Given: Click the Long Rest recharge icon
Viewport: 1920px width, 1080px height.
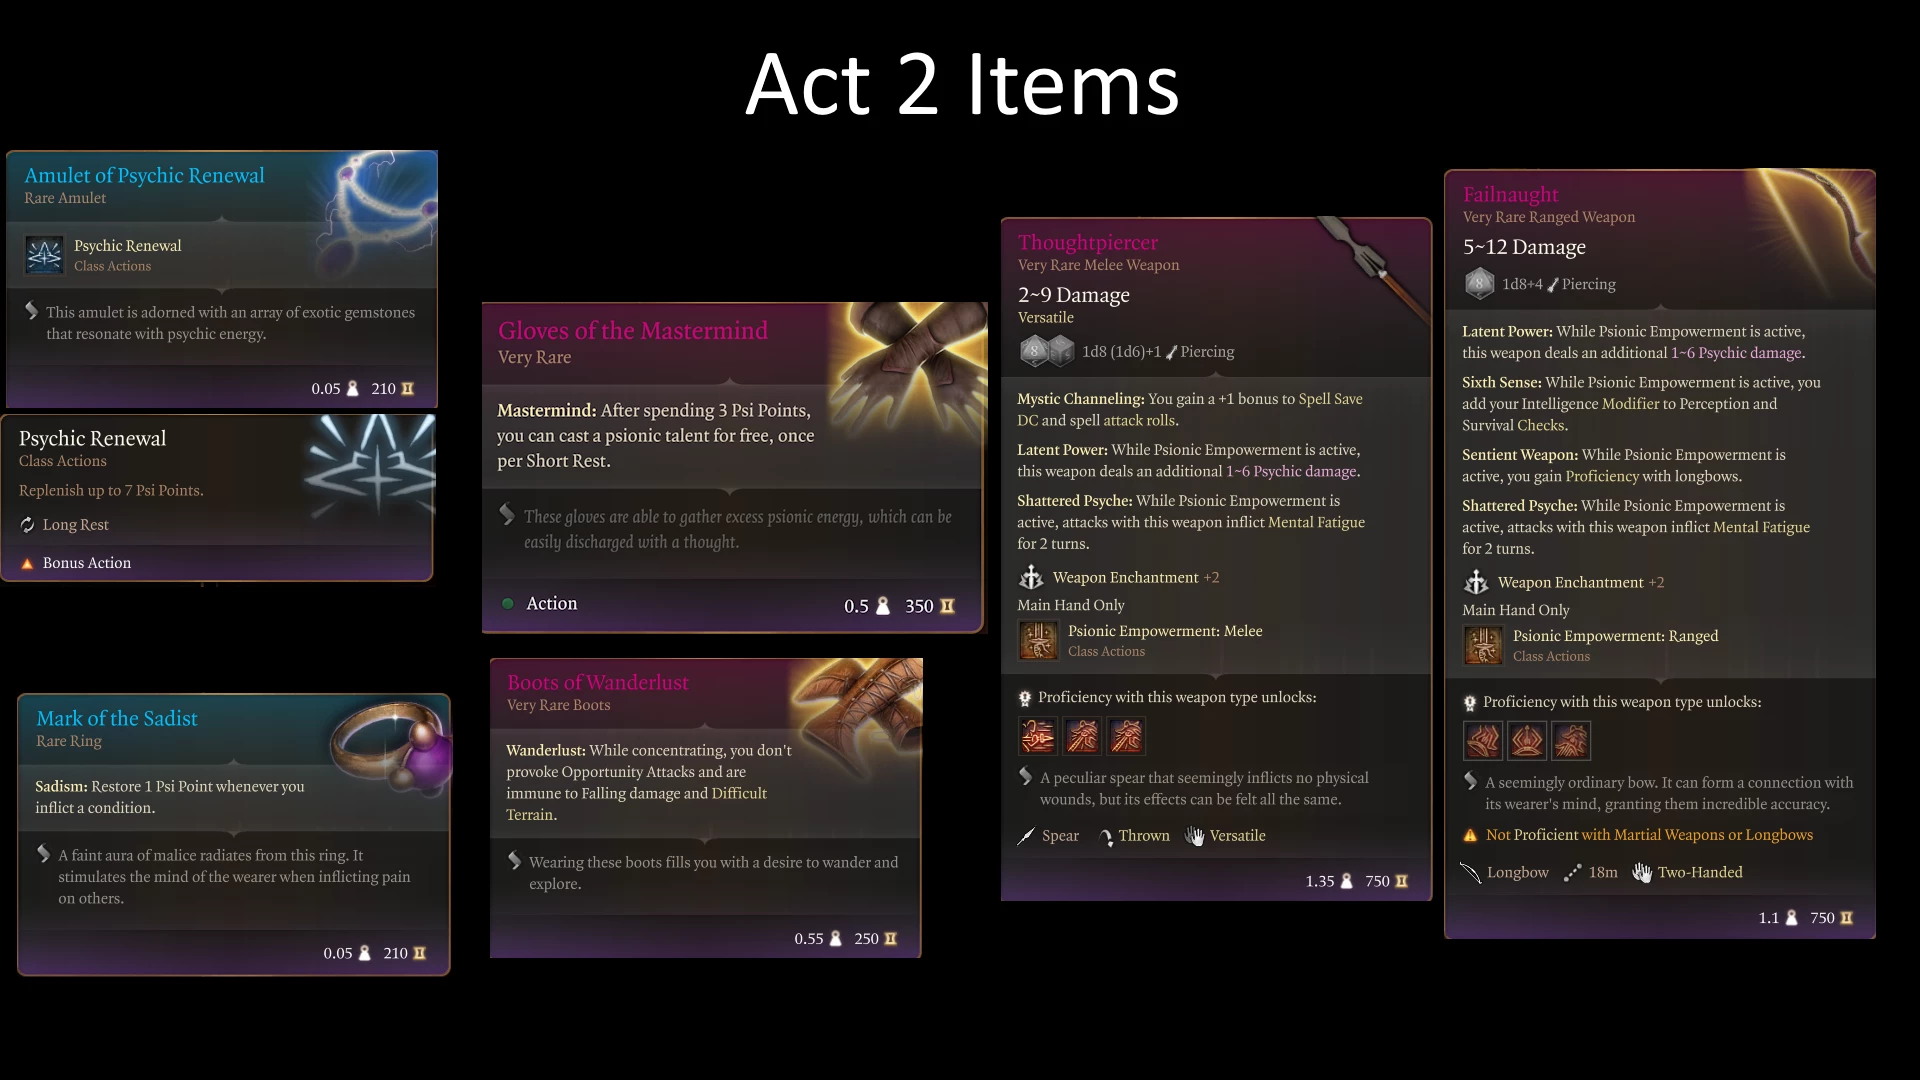Looking at the screenshot, I should 27,525.
